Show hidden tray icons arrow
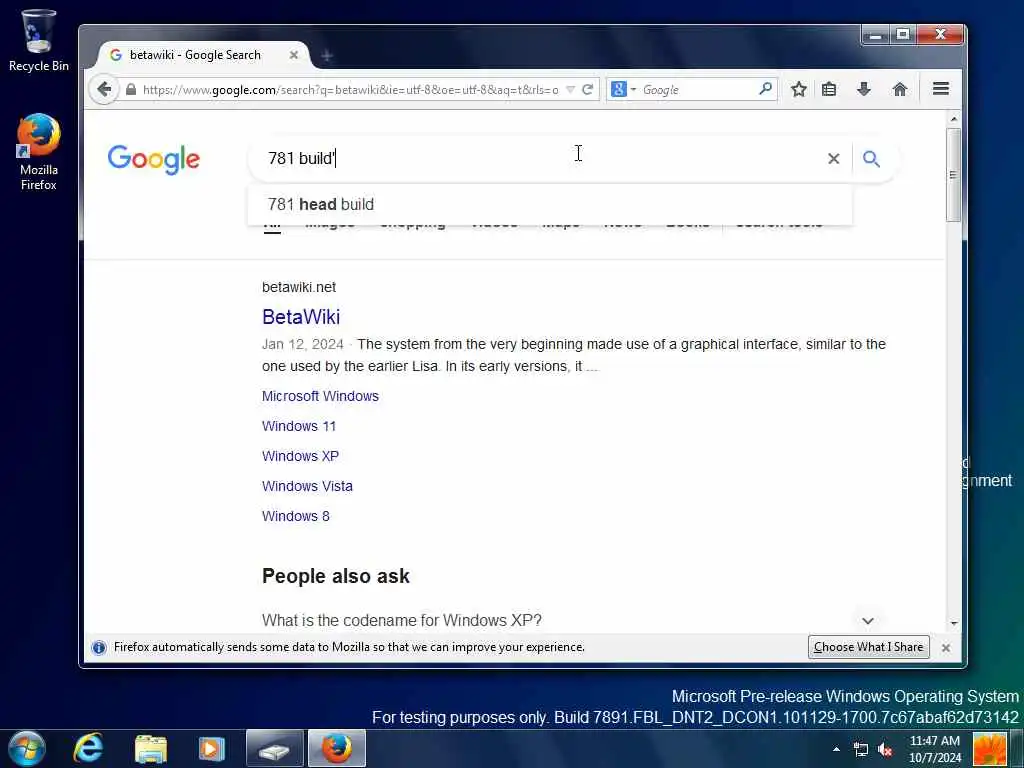This screenshot has height=768, width=1024. [837, 749]
